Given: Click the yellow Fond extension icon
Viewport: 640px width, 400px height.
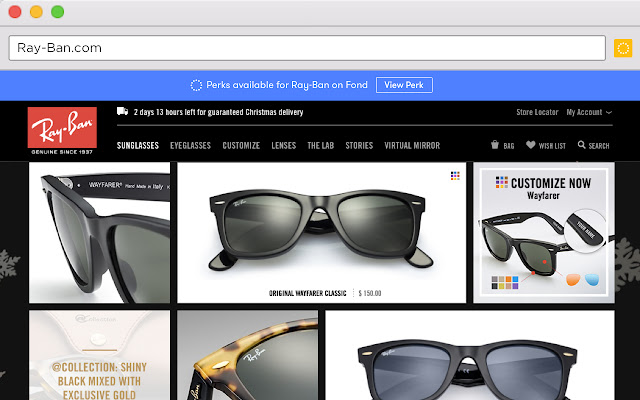Looking at the screenshot, I should click(623, 48).
